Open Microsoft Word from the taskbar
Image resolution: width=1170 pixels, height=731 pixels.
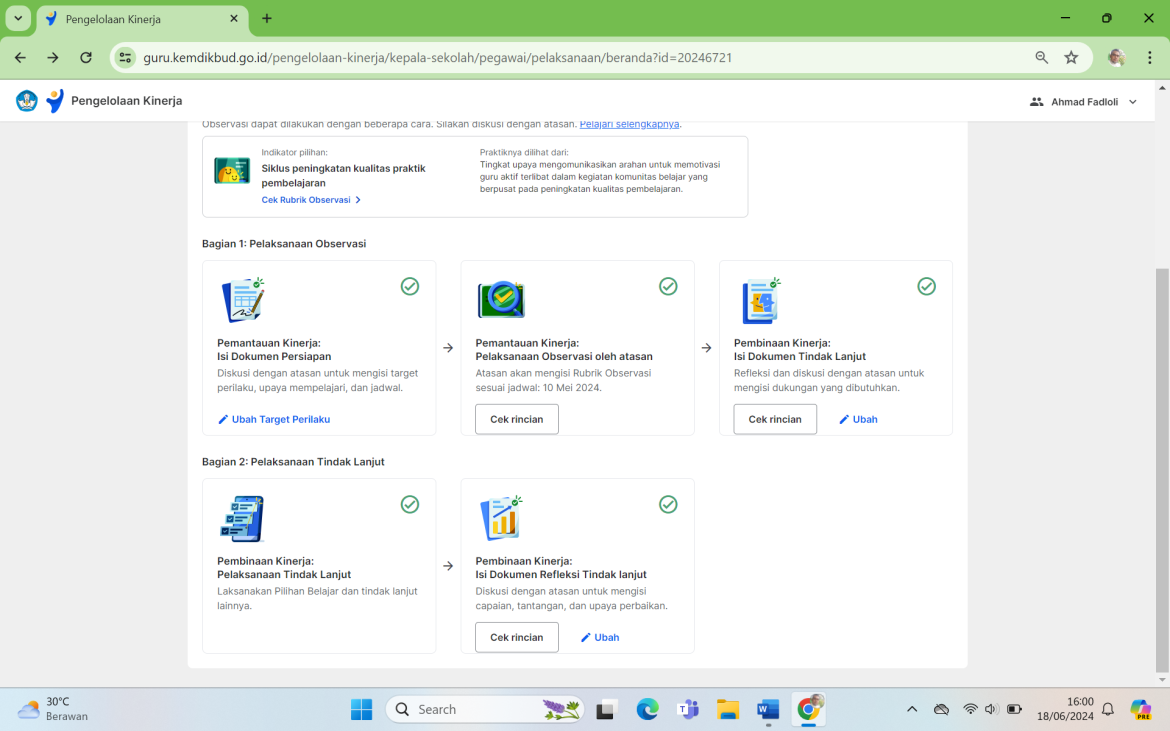click(x=767, y=709)
